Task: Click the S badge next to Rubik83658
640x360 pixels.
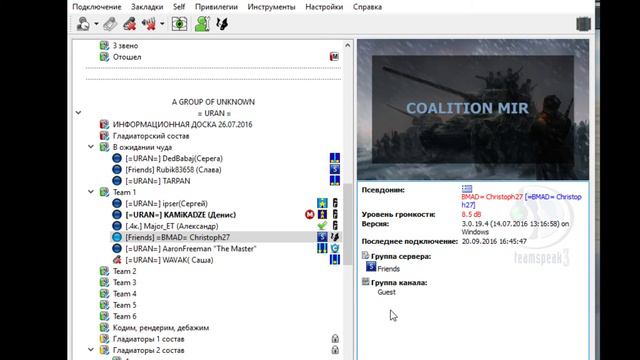Action: pyautogui.click(x=335, y=169)
